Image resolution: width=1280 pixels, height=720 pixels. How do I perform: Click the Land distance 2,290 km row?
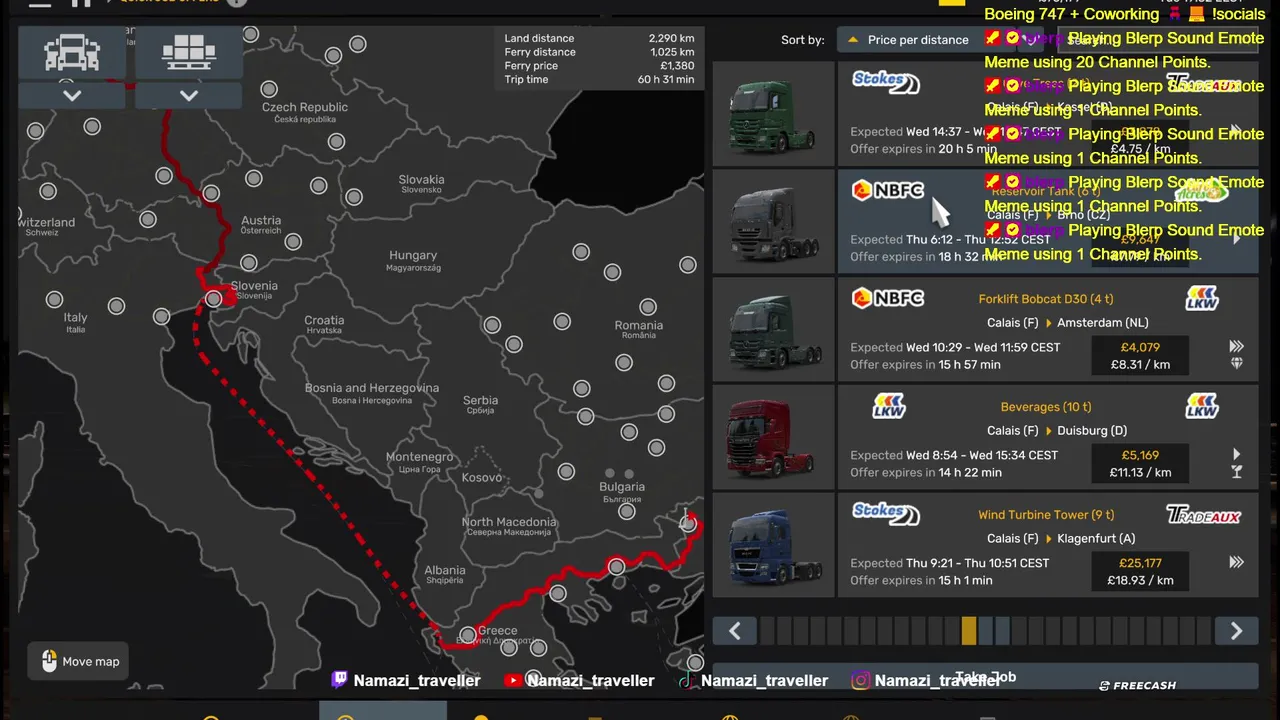click(599, 38)
